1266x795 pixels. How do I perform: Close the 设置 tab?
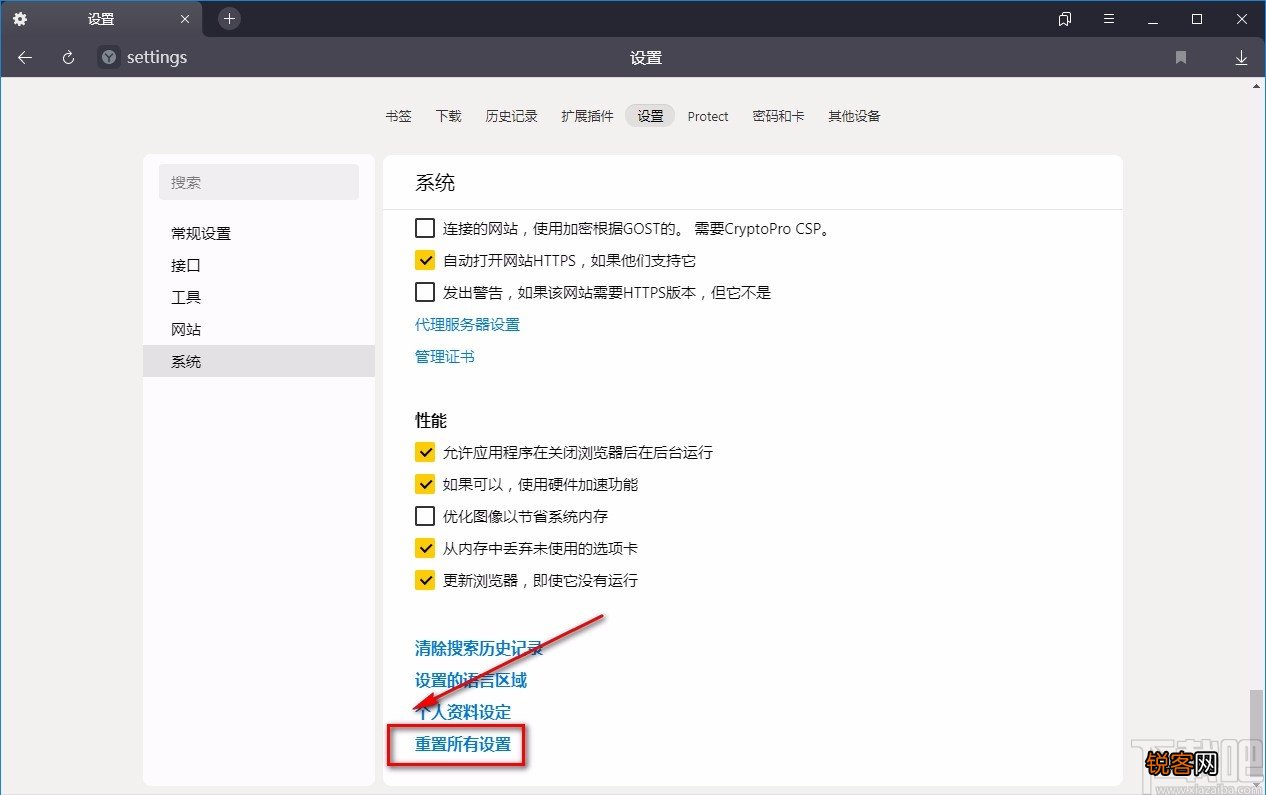pyautogui.click(x=185, y=19)
